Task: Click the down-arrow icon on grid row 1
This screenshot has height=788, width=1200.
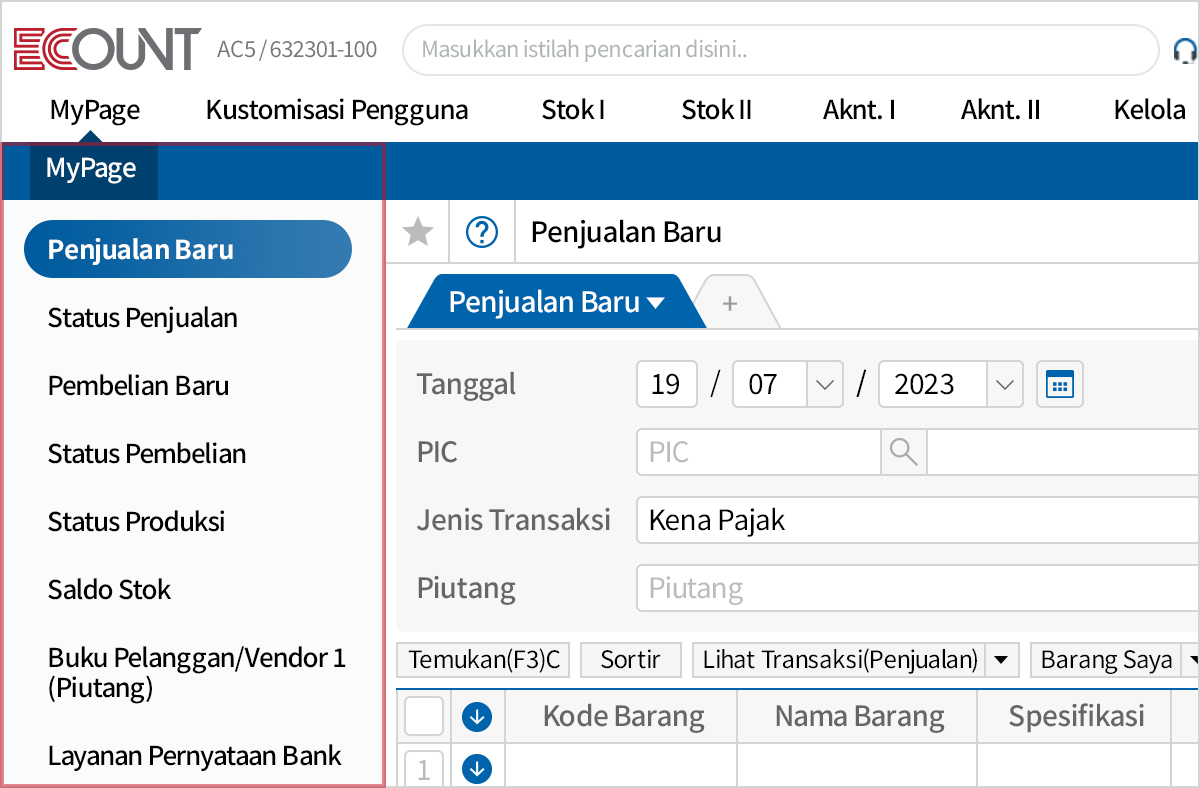Action: point(477,768)
